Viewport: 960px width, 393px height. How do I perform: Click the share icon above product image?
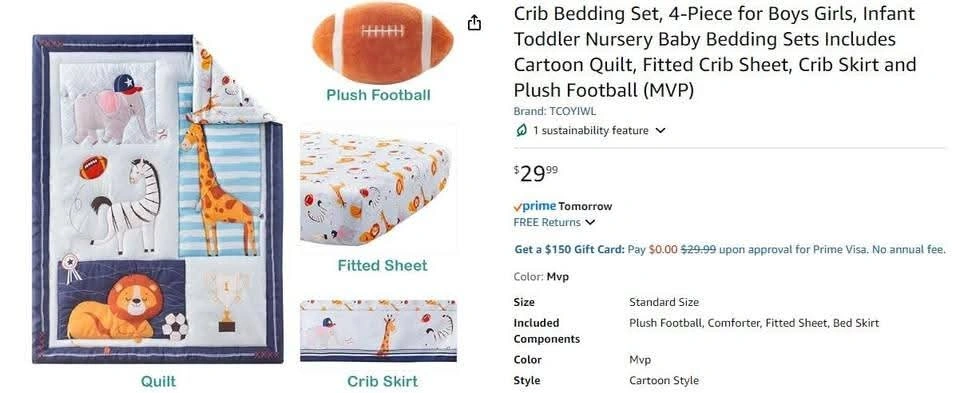(x=474, y=23)
